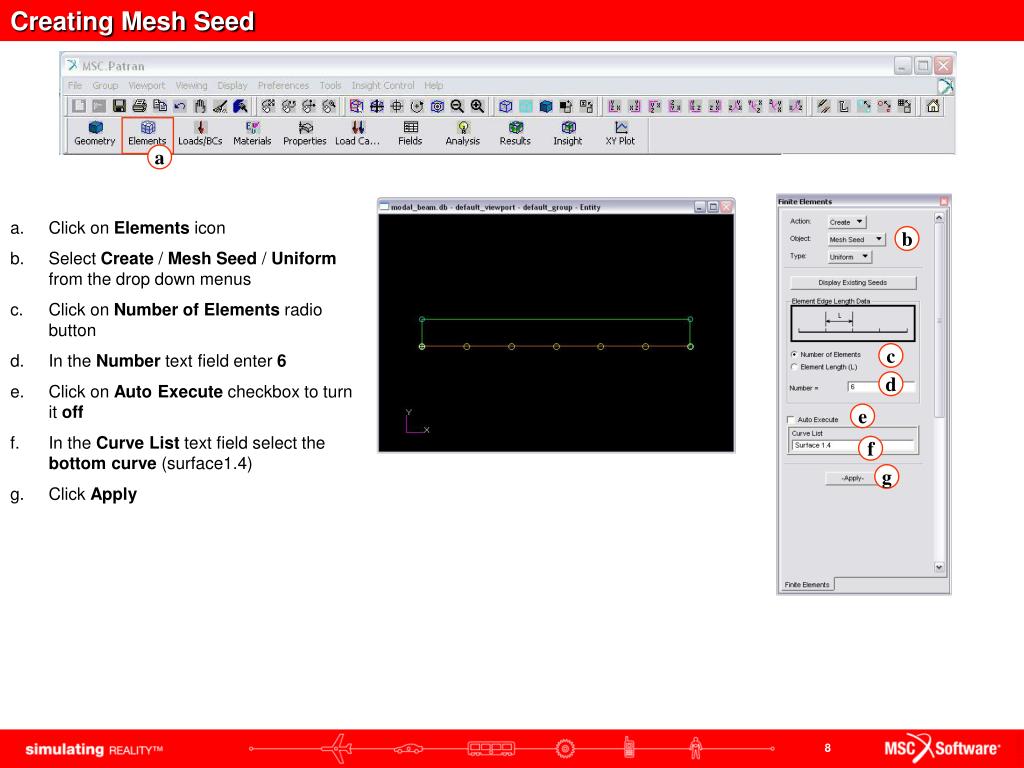Click the Load Cases application icon

click(x=357, y=133)
